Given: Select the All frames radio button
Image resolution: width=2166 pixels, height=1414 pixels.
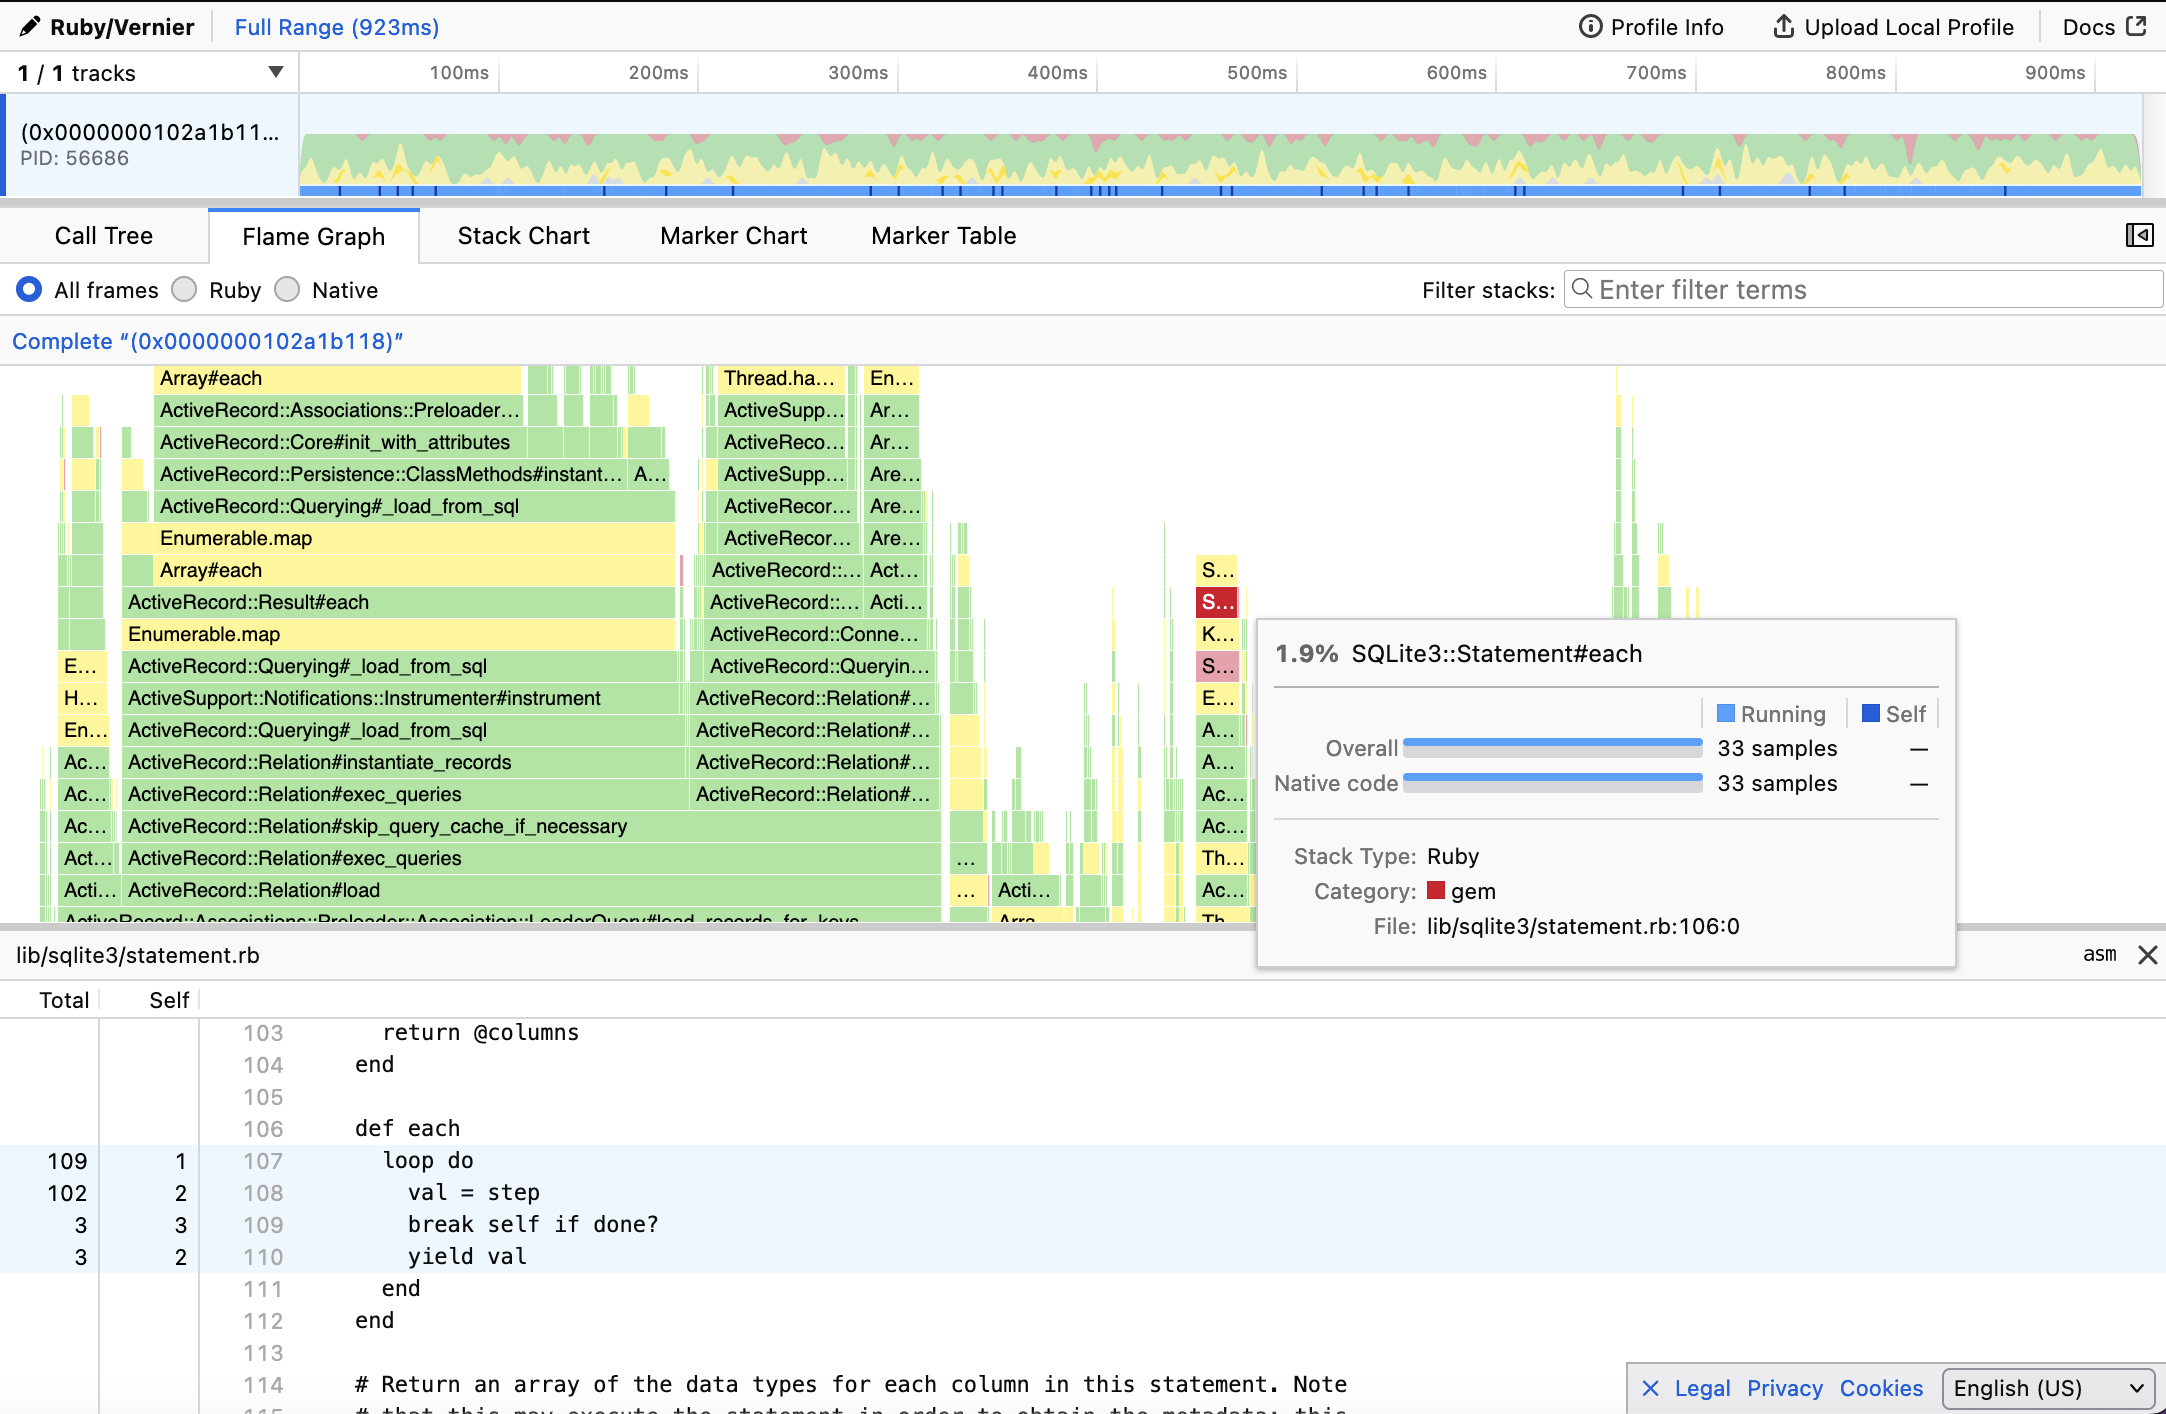Looking at the screenshot, I should point(29,290).
